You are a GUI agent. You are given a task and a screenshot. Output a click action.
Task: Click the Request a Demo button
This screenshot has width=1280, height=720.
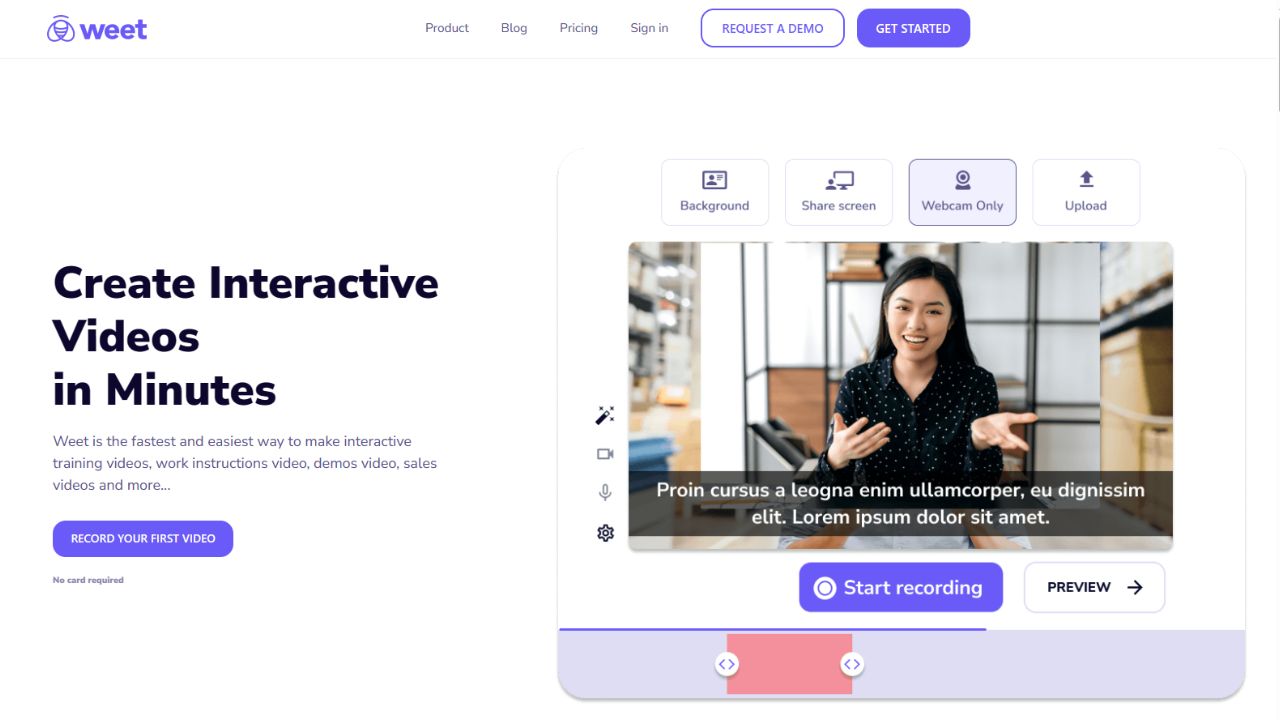pos(773,28)
